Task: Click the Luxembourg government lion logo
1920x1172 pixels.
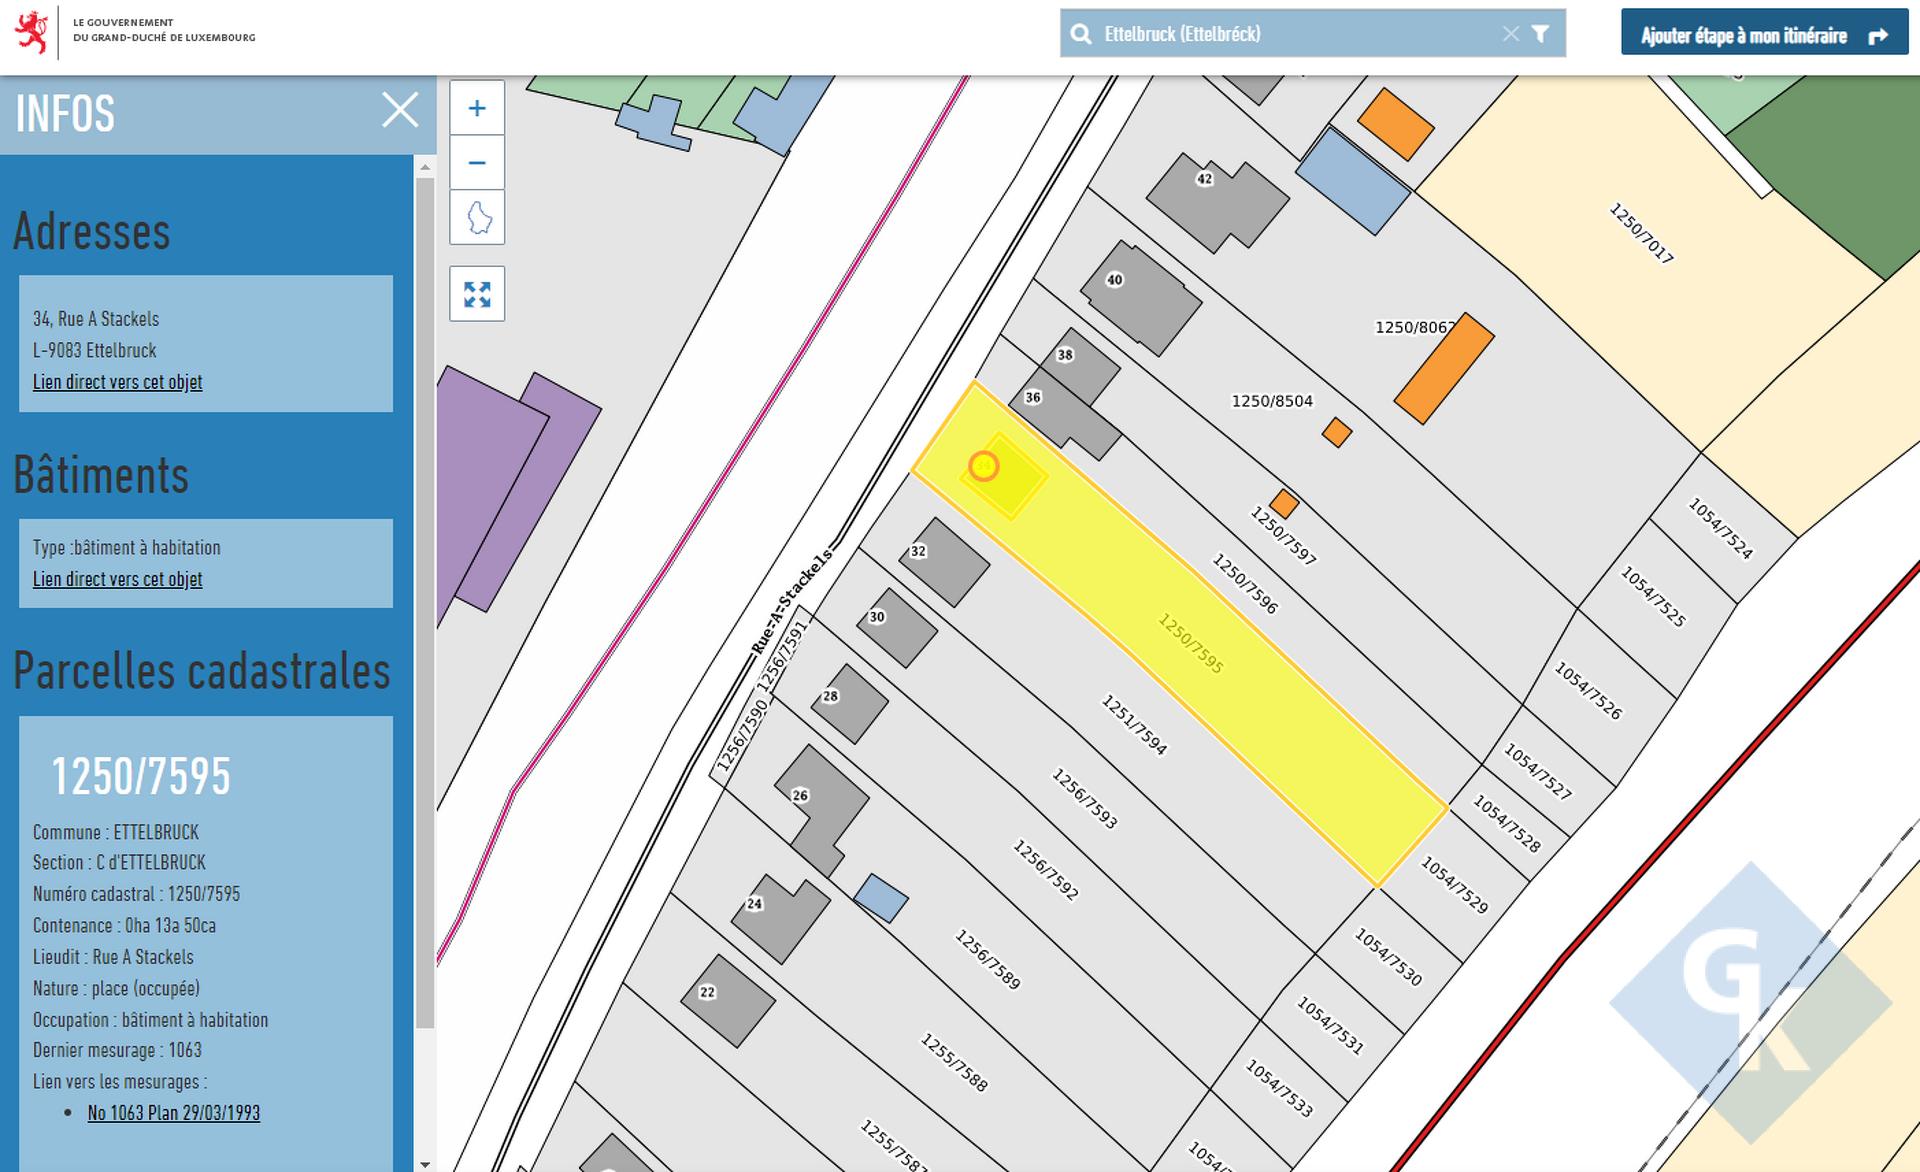Action: point(32,32)
